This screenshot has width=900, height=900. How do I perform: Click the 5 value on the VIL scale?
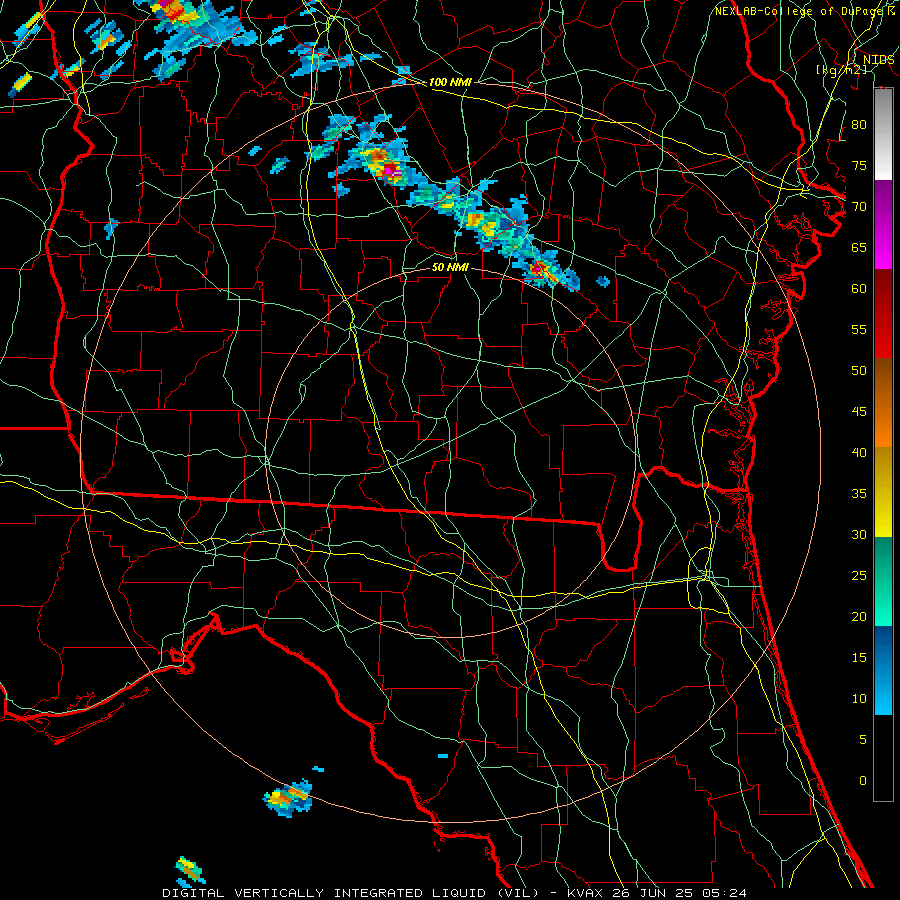coord(863,739)
